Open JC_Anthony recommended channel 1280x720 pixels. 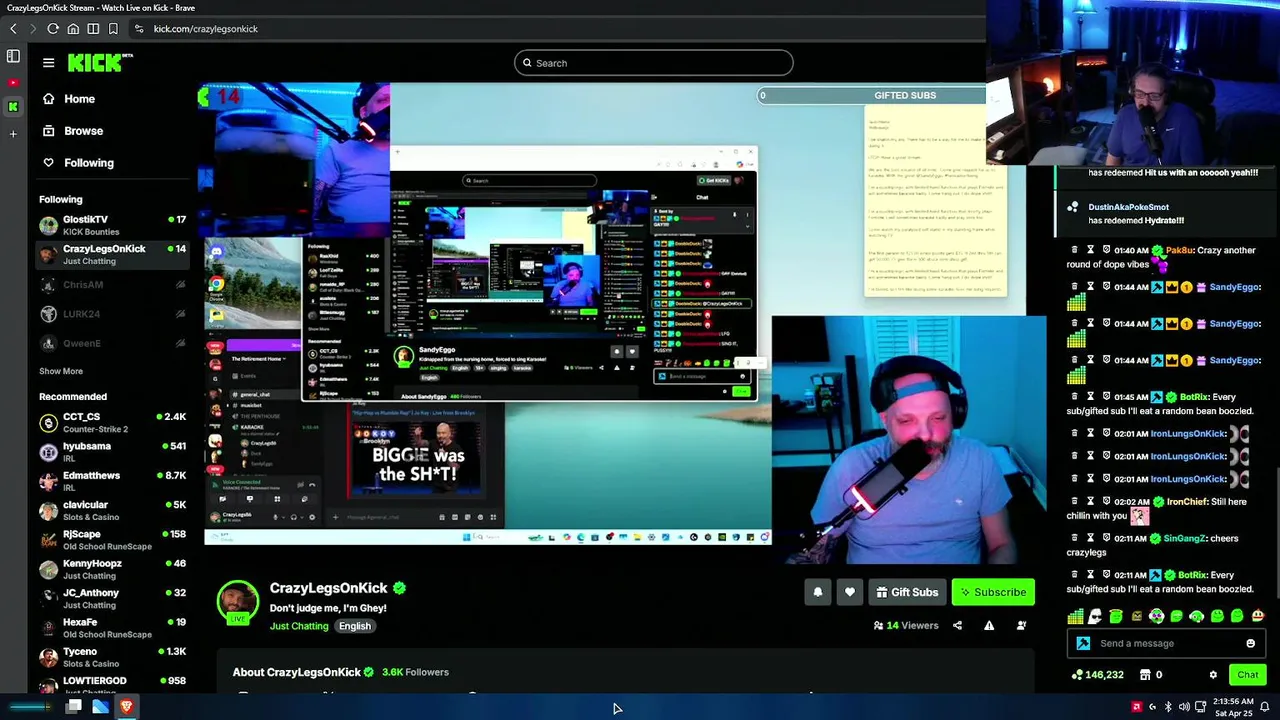click(112, 598)
